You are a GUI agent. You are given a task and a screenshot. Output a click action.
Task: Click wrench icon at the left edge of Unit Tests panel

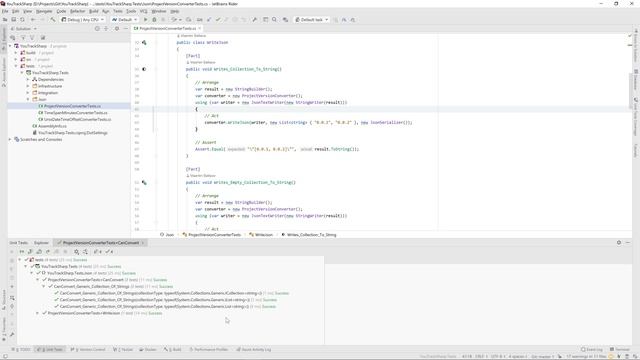(12, 335)
